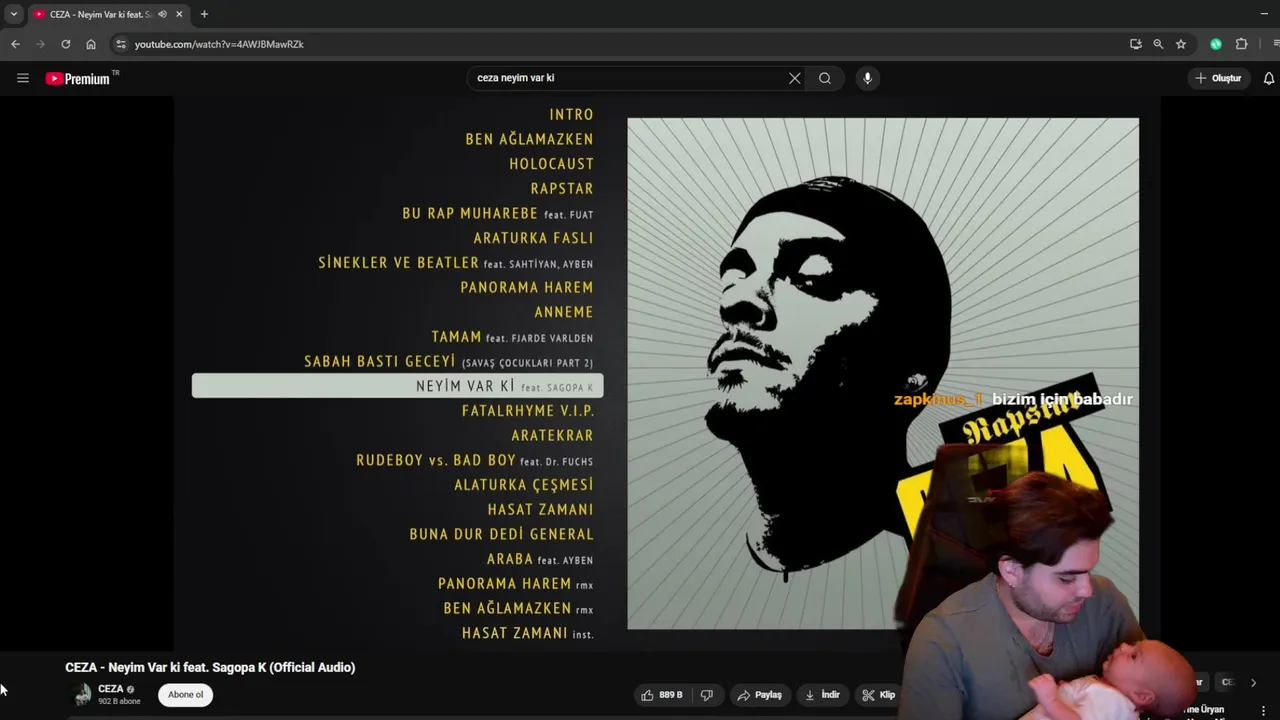Open the CEZA channel avatar
The height and width of the screenshot is (720, 1280).
(x=83, y=694)
